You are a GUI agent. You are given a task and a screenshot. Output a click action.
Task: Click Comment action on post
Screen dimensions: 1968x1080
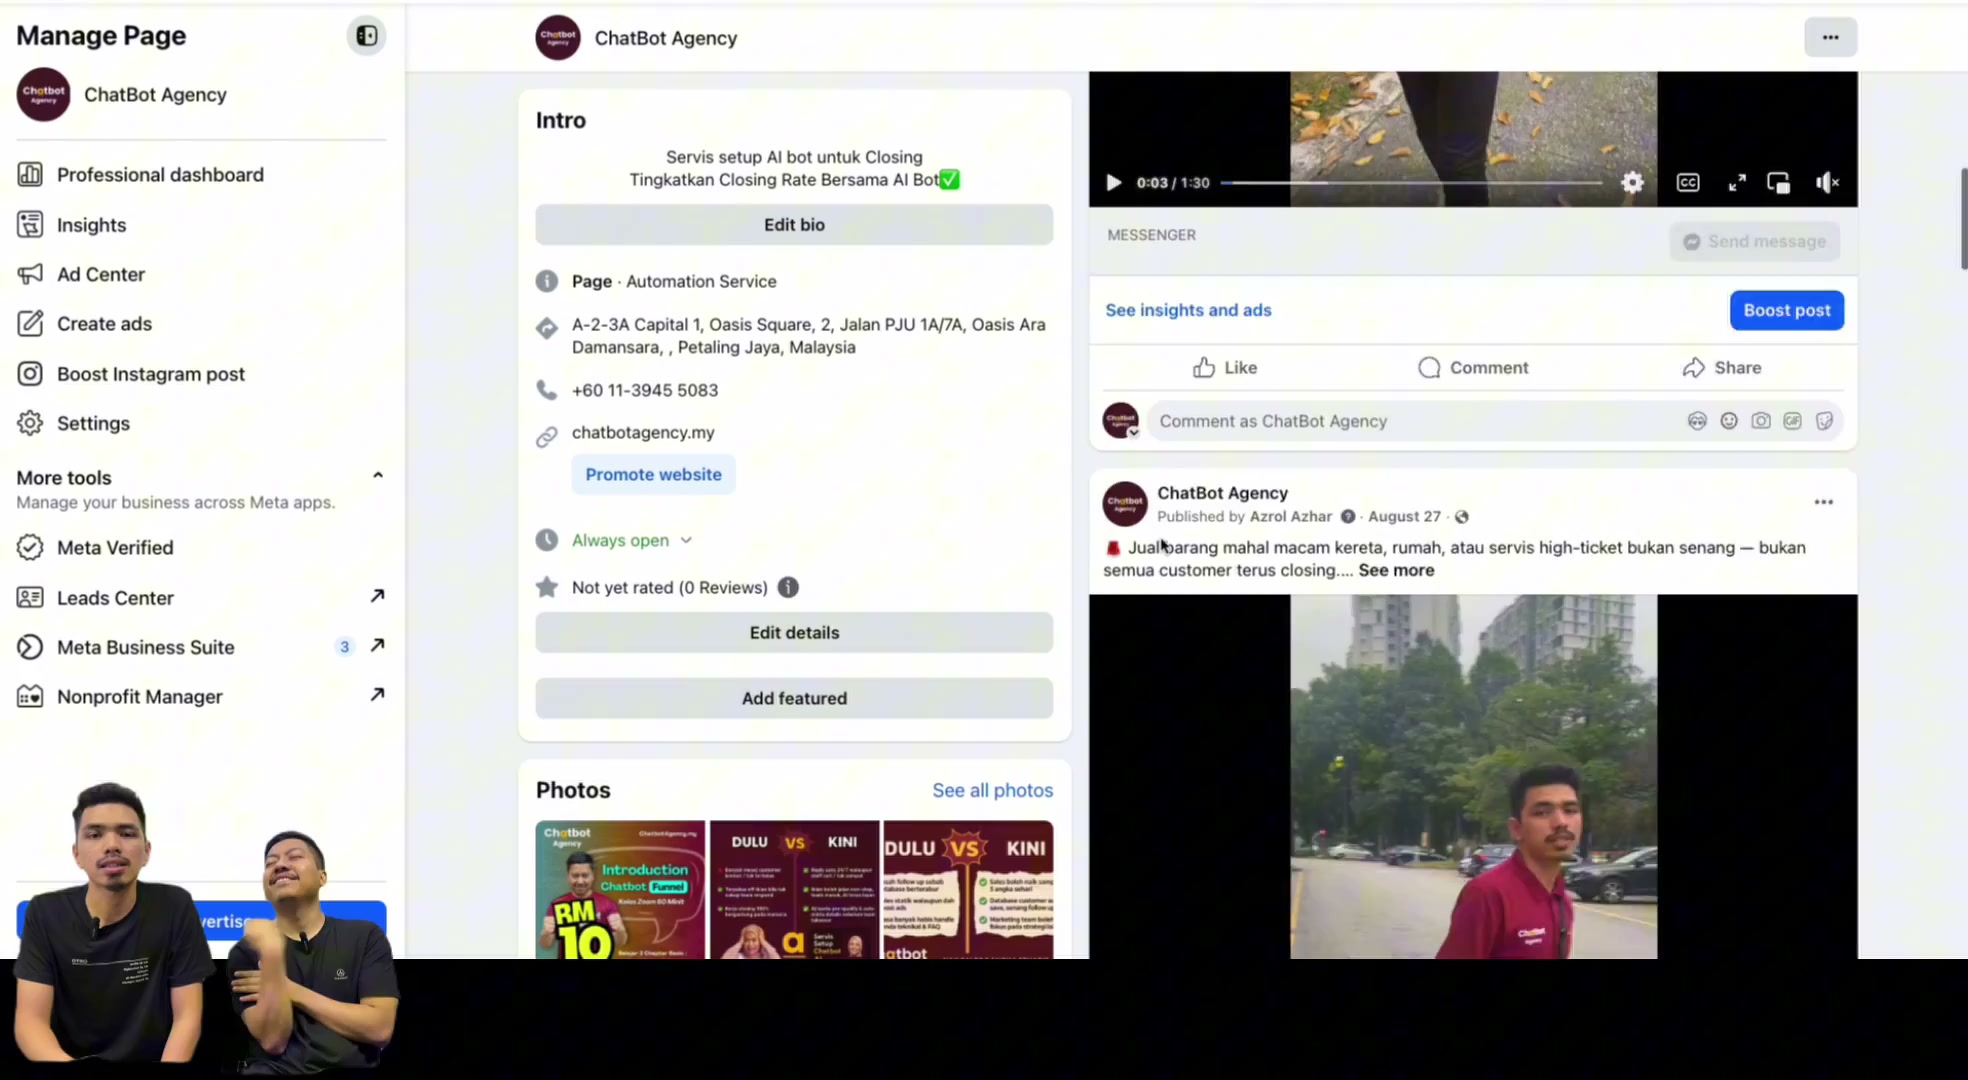(1473, 367)
